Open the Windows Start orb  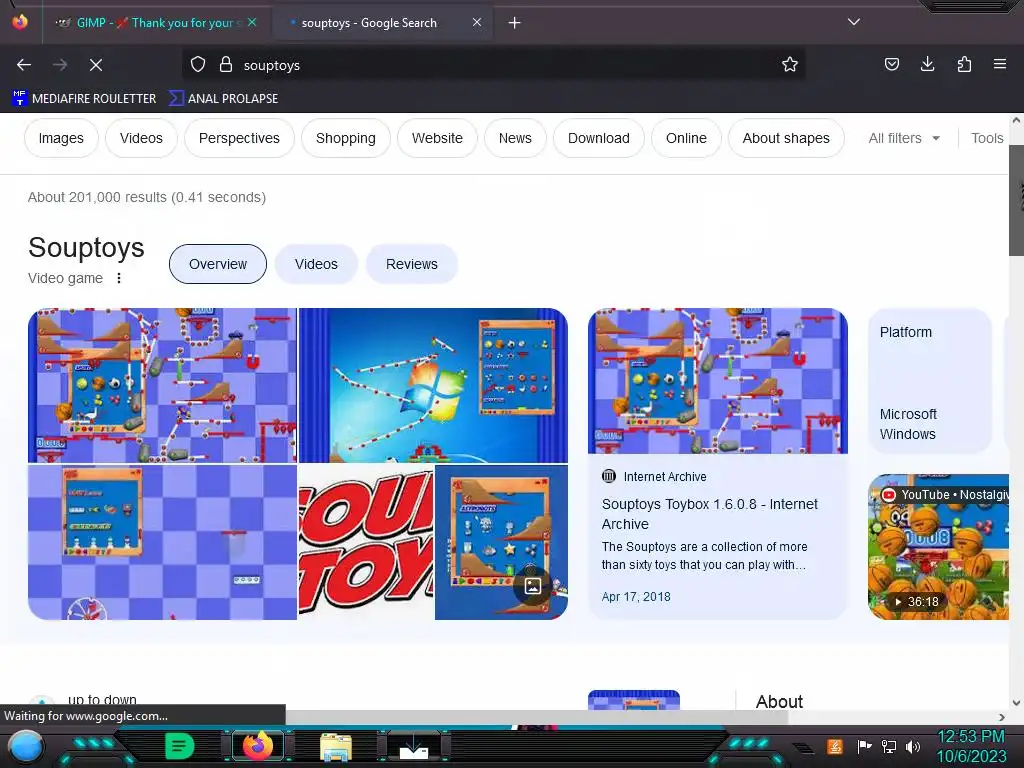pyautogui.click(x=25, y=747)
